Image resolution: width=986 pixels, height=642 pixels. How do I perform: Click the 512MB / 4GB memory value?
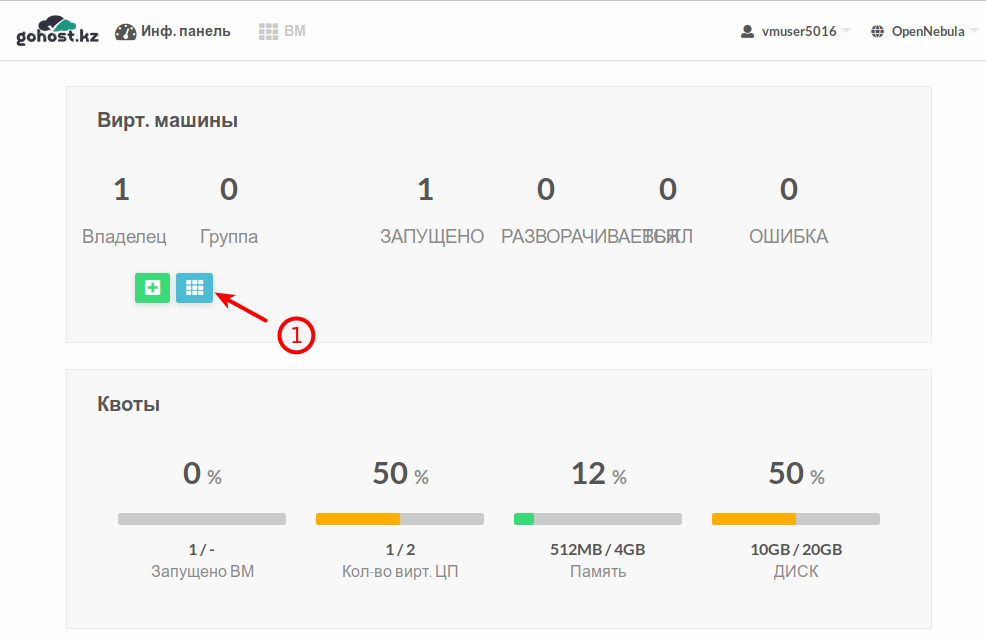click(598, 550)
